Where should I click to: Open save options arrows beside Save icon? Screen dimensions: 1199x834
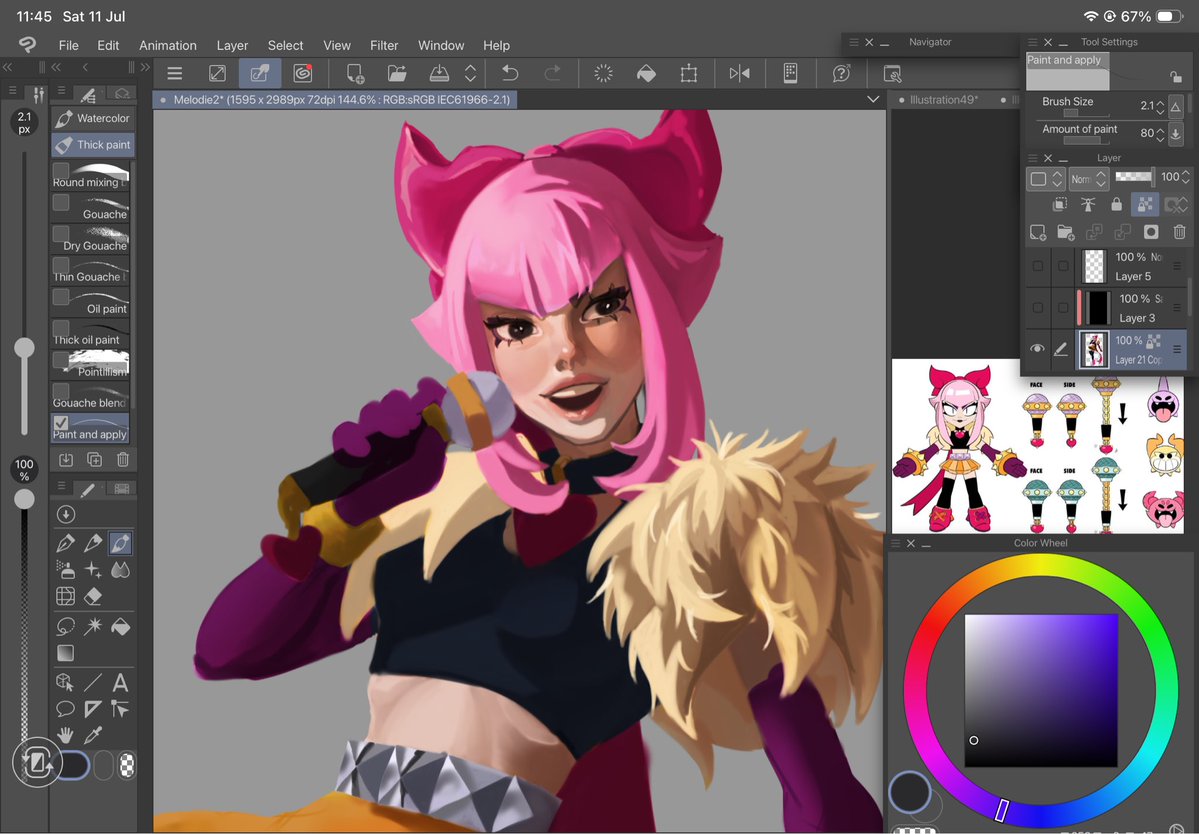[x=470, y=73]
